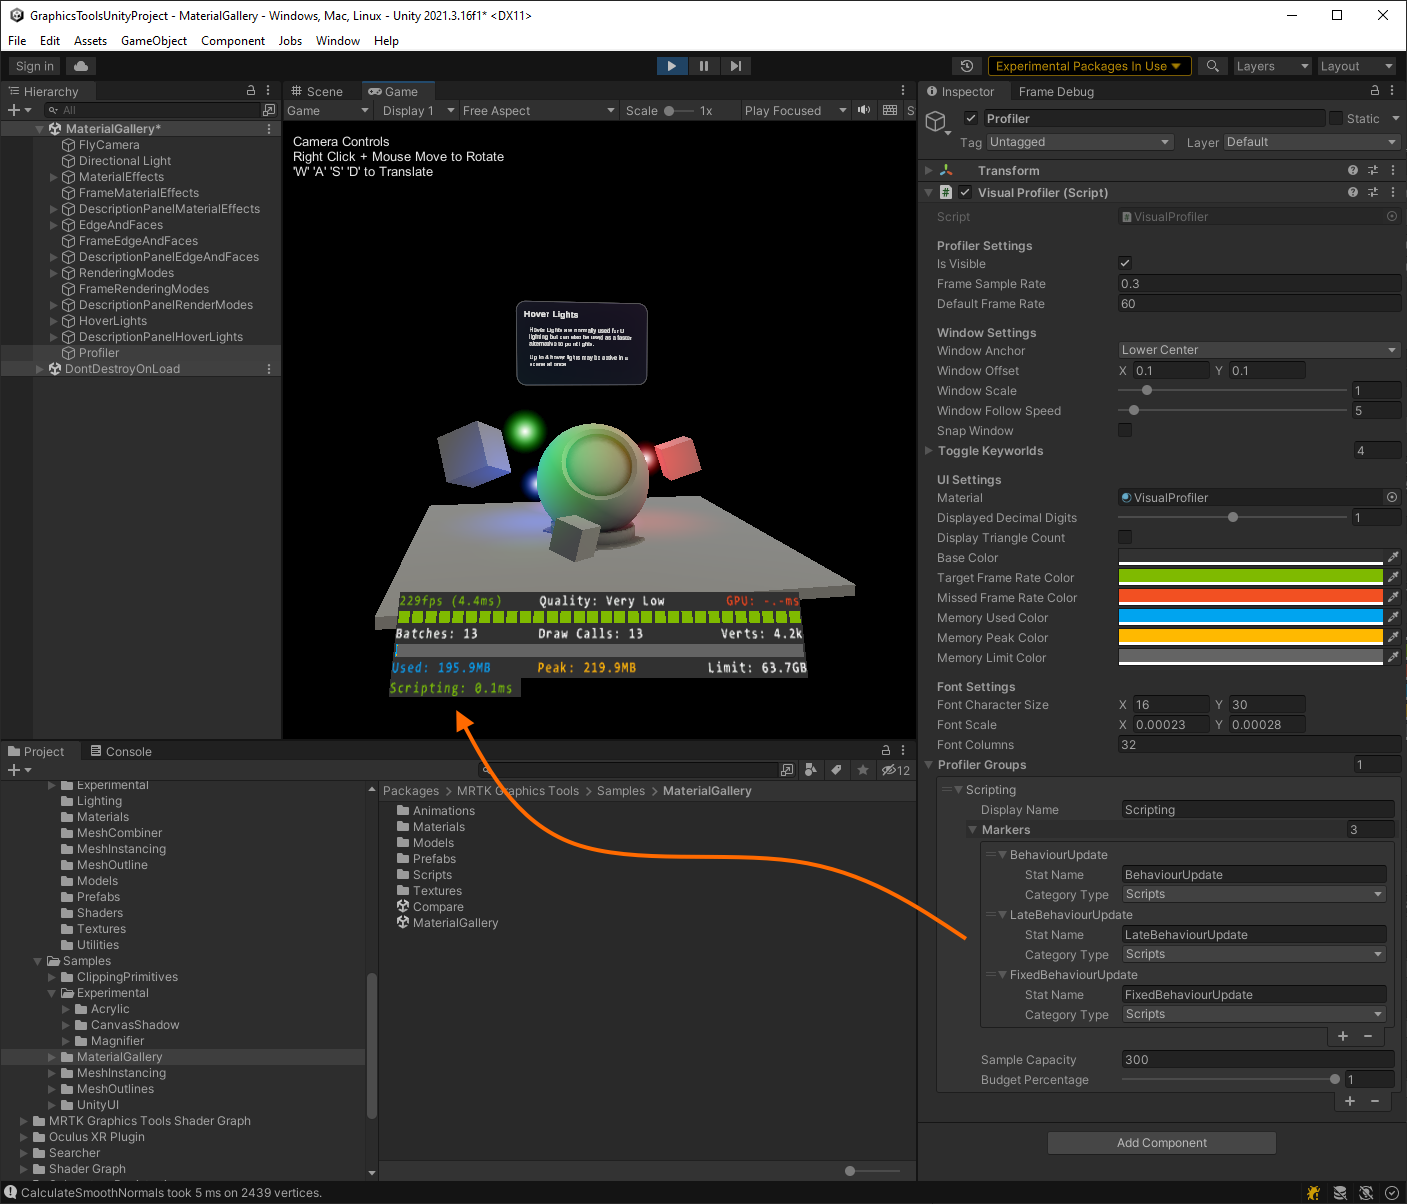This screenshot has width=1407, height=1204.
Task: Switch to the Scene tab
Action: click(x=317, y=91)
